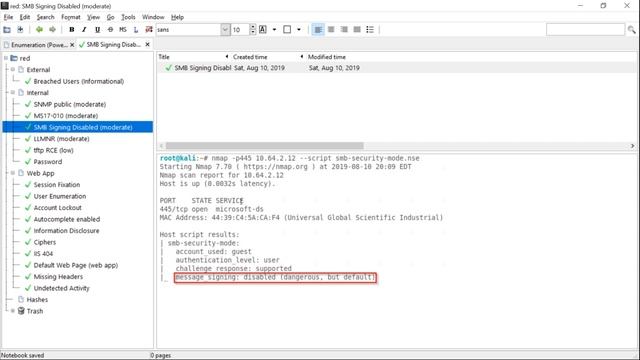The width and height of the screenshot is (640, 360).
Task: Toggle strikethrough formatting
Action: 110,29
